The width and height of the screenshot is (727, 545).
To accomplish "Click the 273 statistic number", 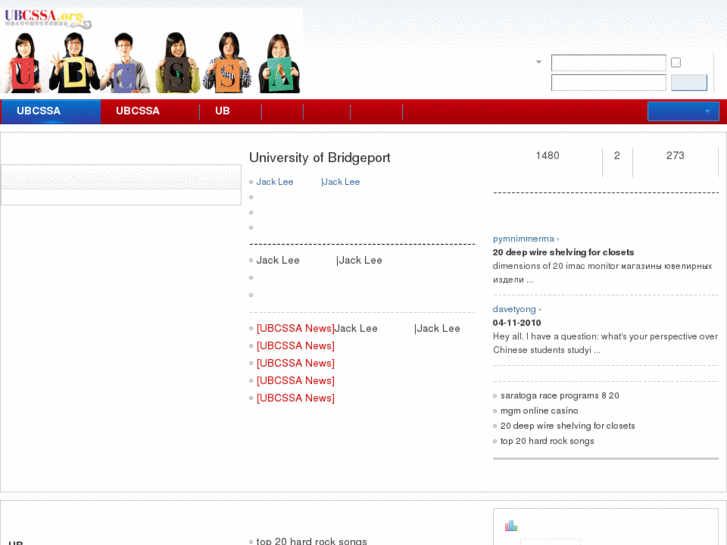I will [x=675, y=155].
